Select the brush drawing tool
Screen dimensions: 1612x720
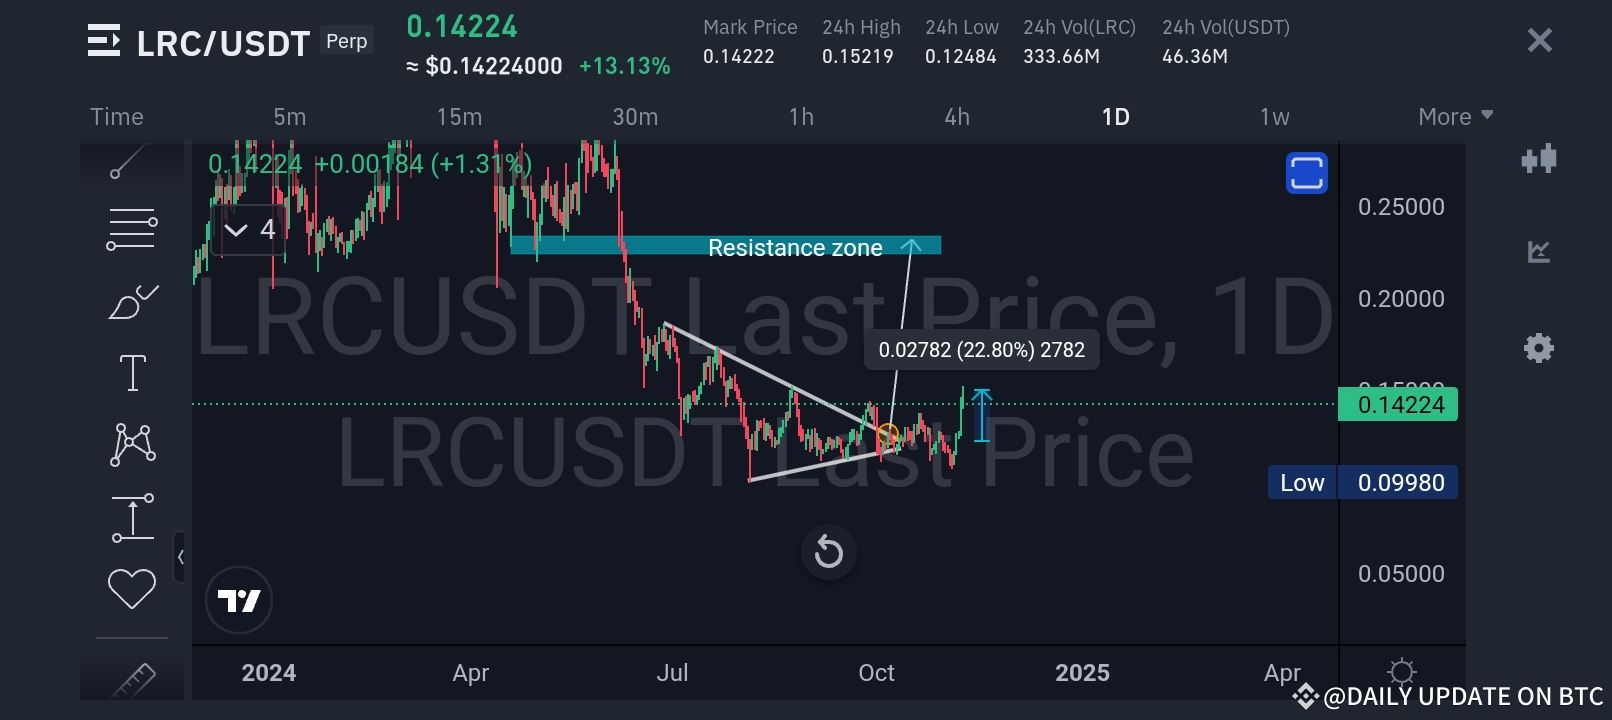coord(133,301)
